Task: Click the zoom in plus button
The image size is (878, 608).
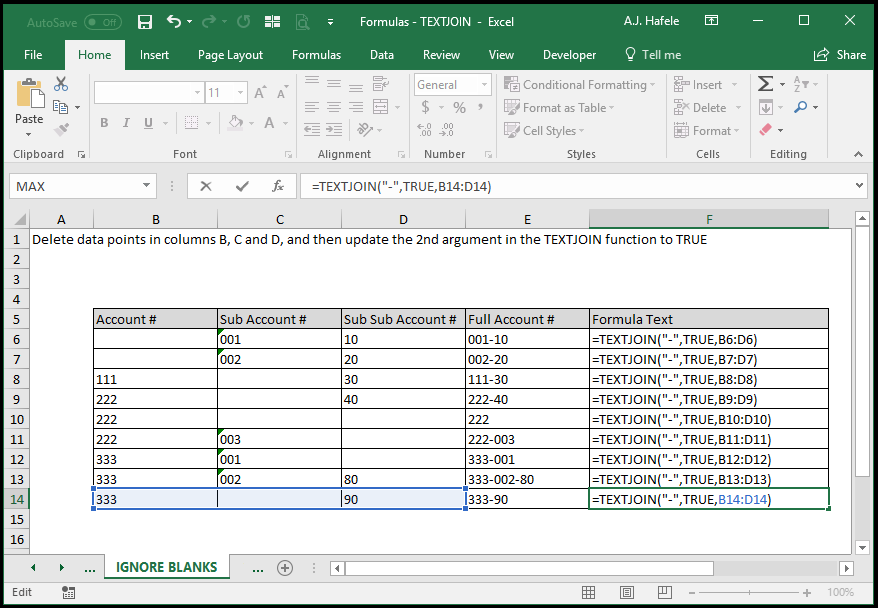Action: (807, 592)
